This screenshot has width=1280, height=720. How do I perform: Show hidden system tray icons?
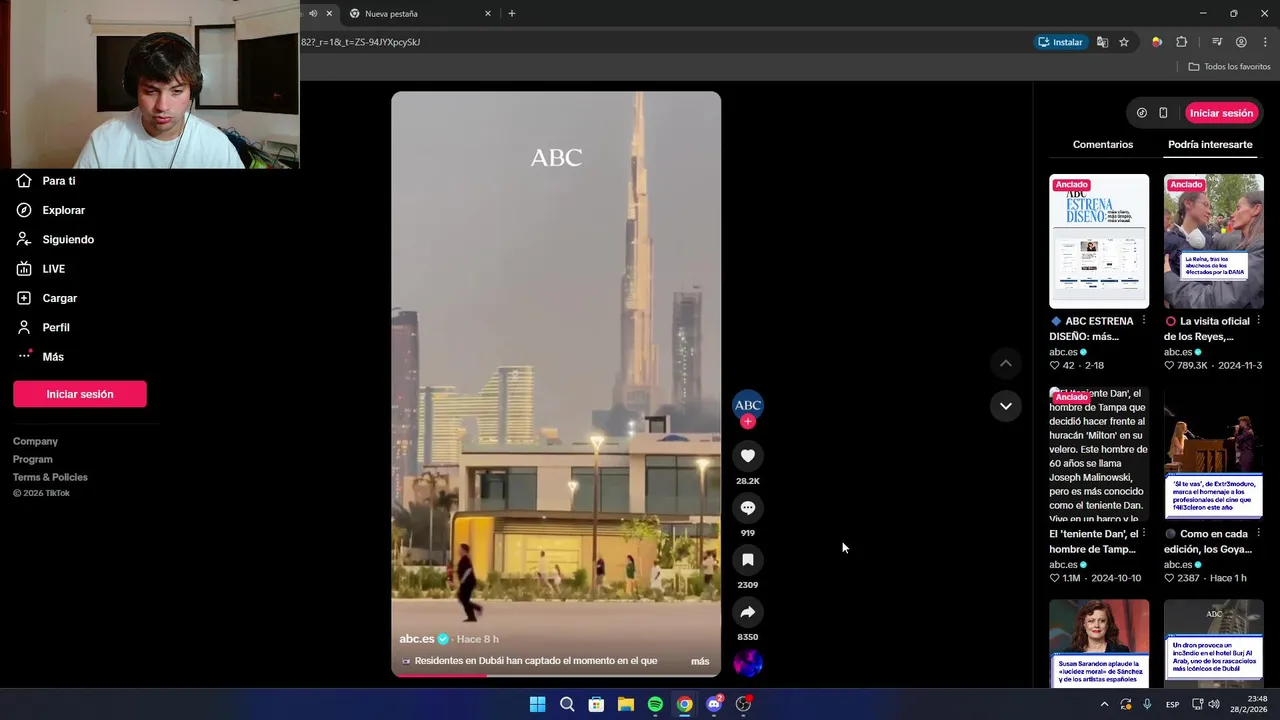click(x=1104, y=704)
